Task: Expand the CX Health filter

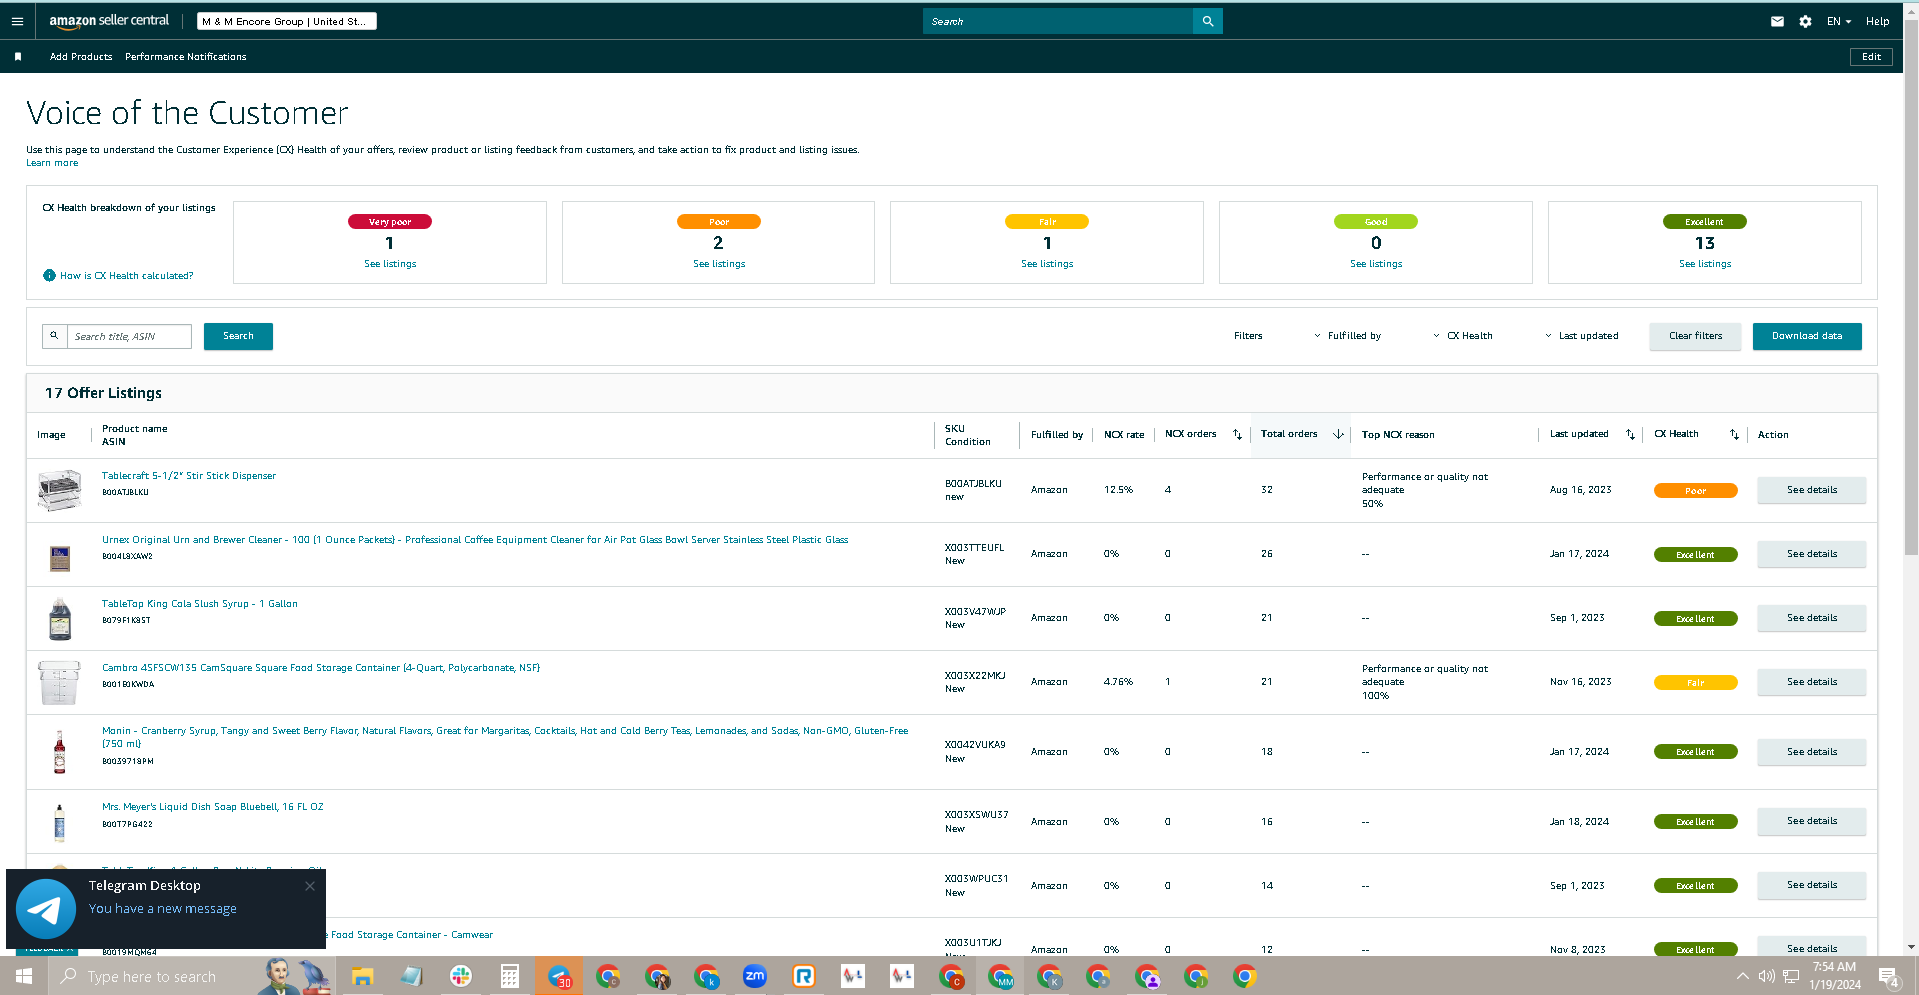Action: coord(1463,336)
